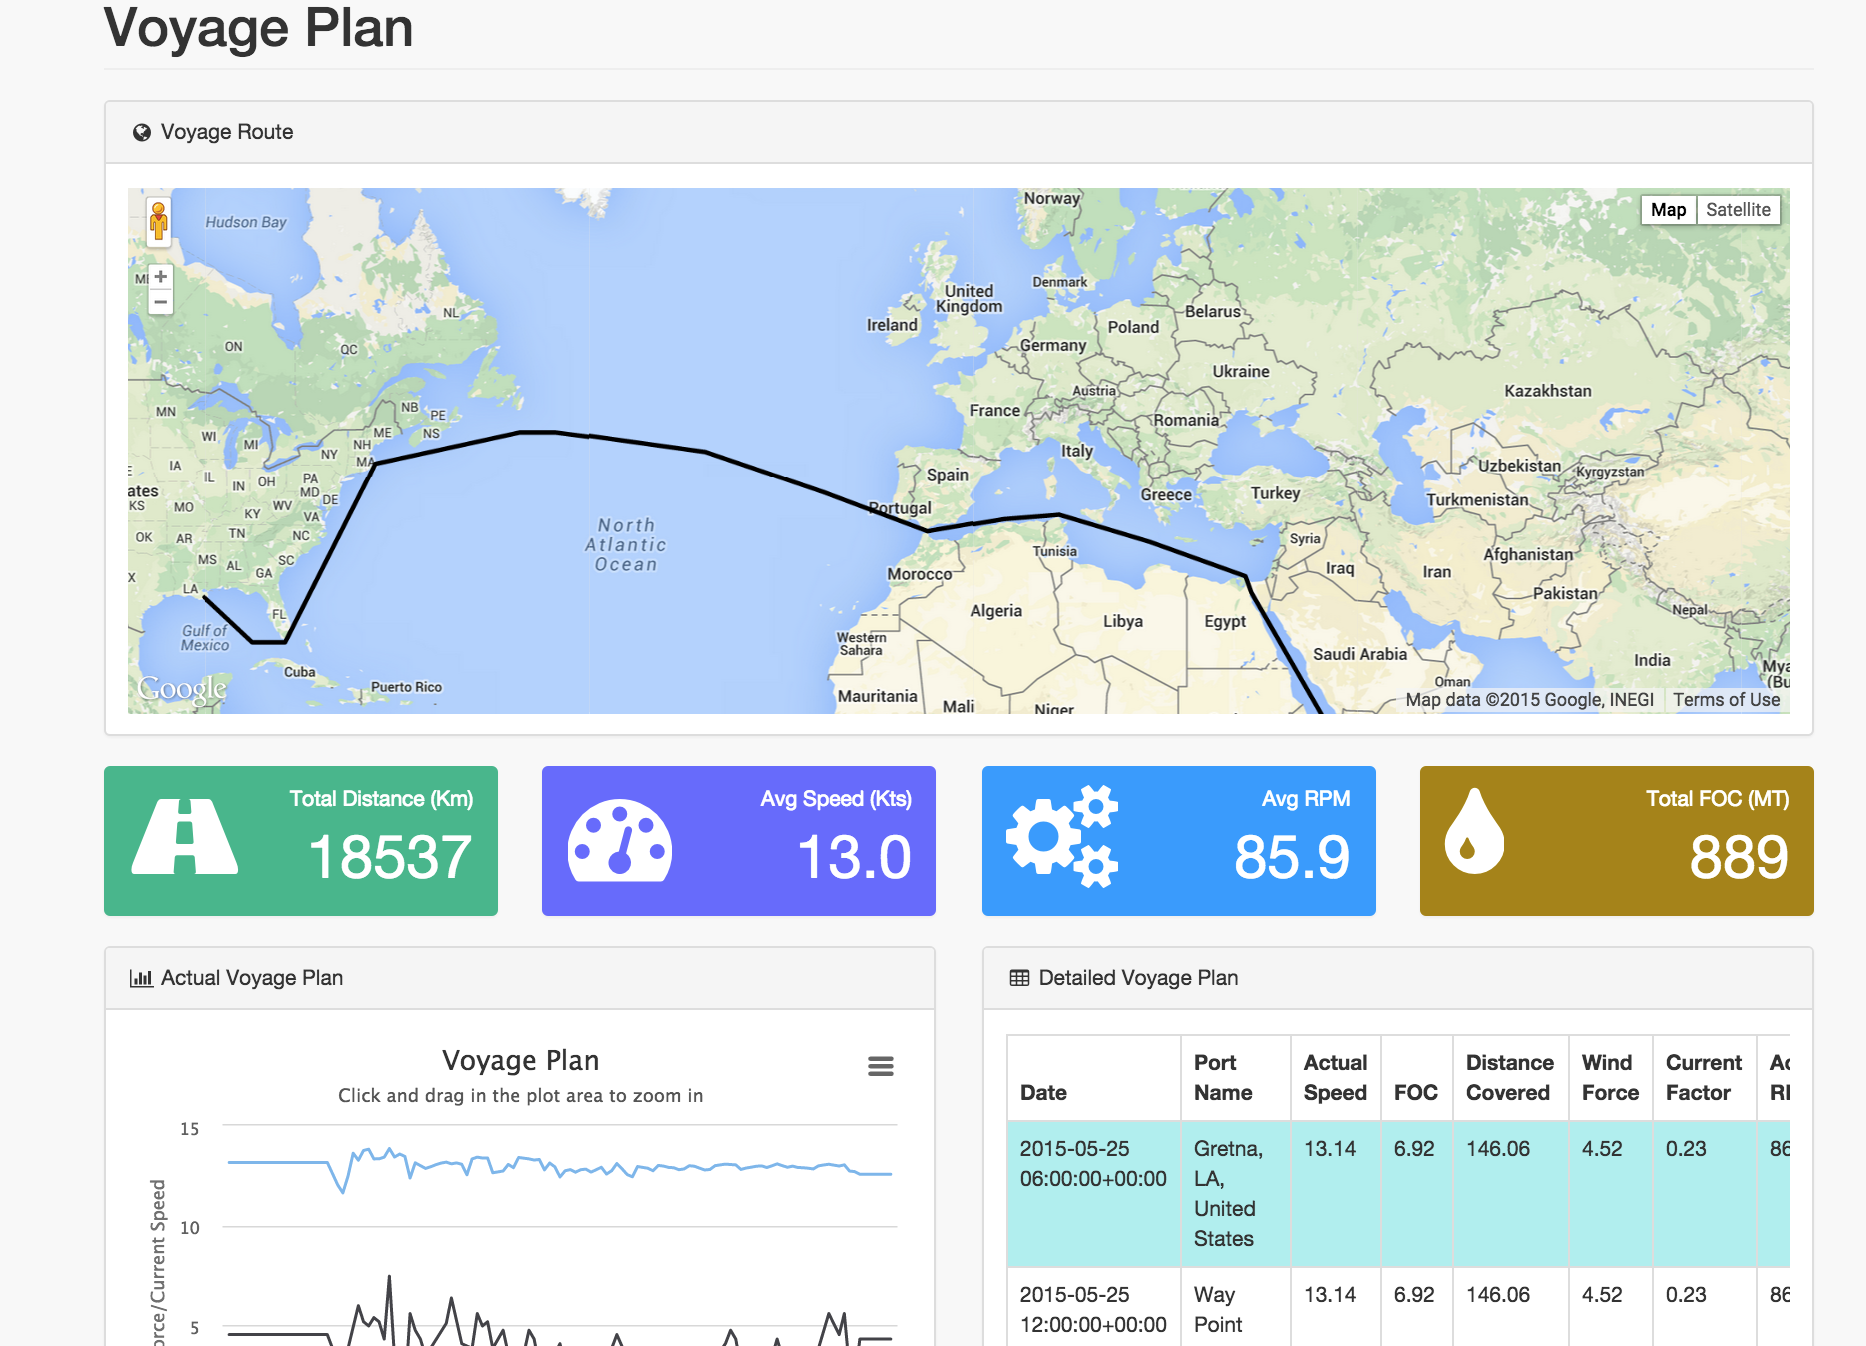Click the globe icon beside Voyage Route
Screen dimensions: 1866x1346
[142, 132]
